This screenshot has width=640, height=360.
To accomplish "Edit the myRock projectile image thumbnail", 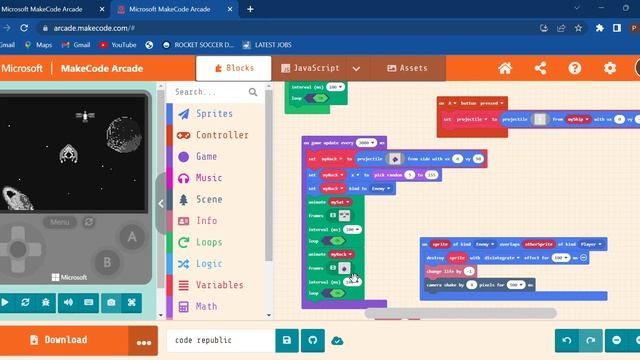I will (x=394, y=159).
